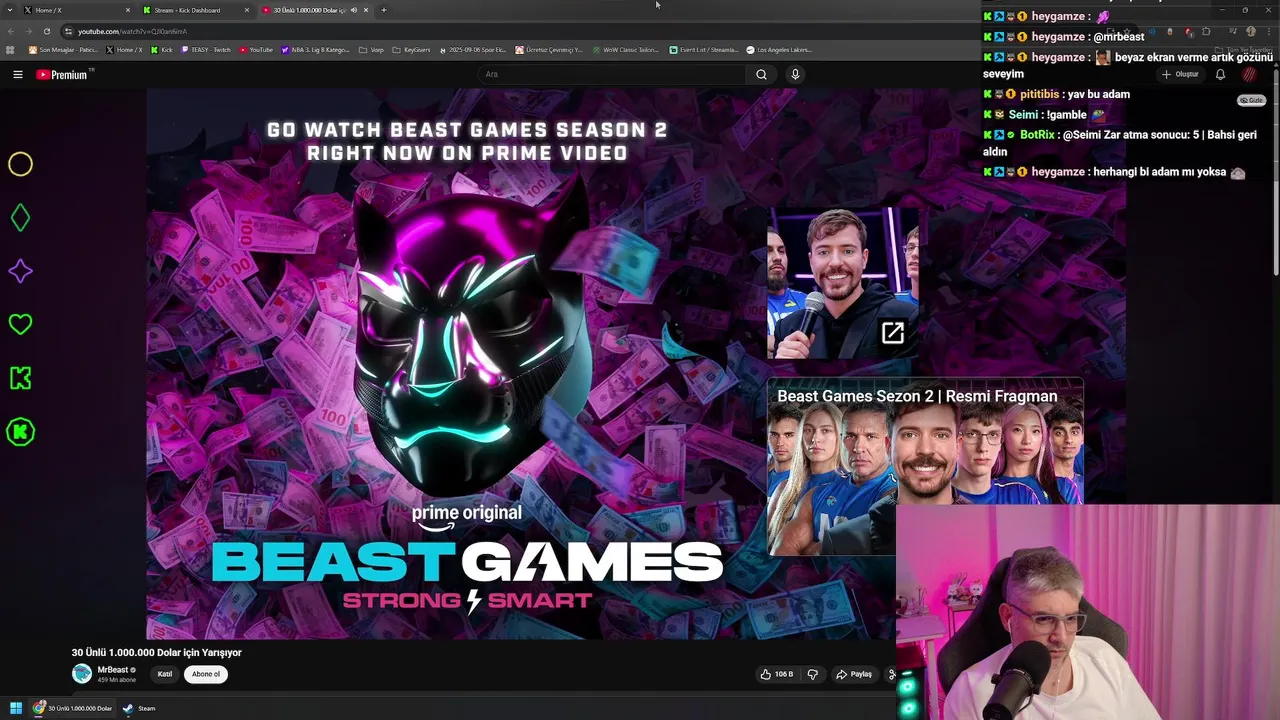Open '2025-09-06 Spor Ek...' bookmark
This screenshot has width=1280, height=720.
[x=472, y=50]
